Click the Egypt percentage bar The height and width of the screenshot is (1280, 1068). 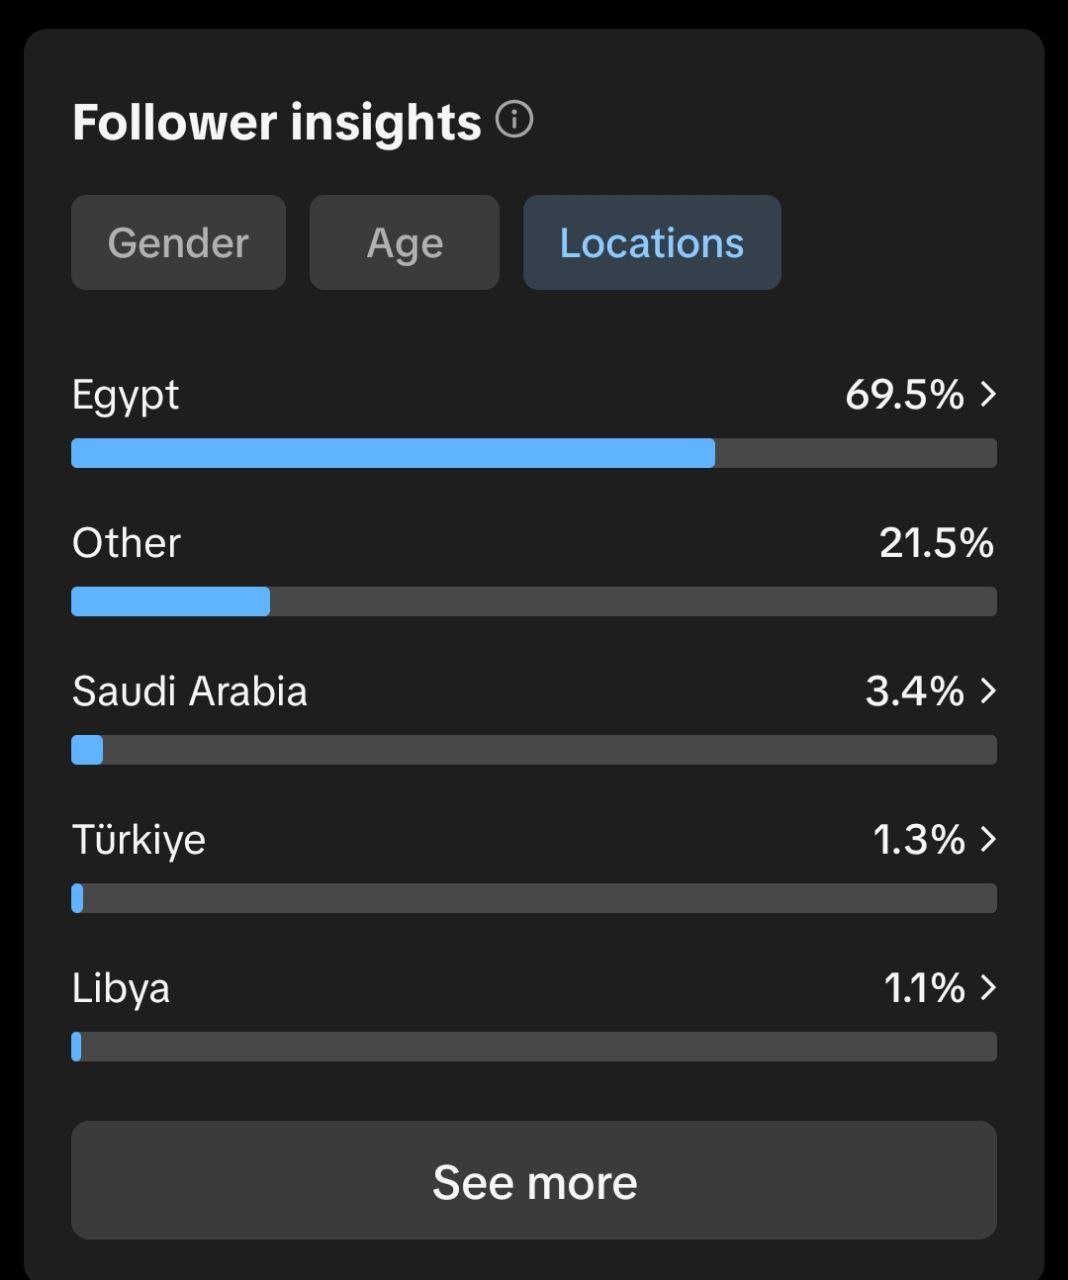(533, 453)
